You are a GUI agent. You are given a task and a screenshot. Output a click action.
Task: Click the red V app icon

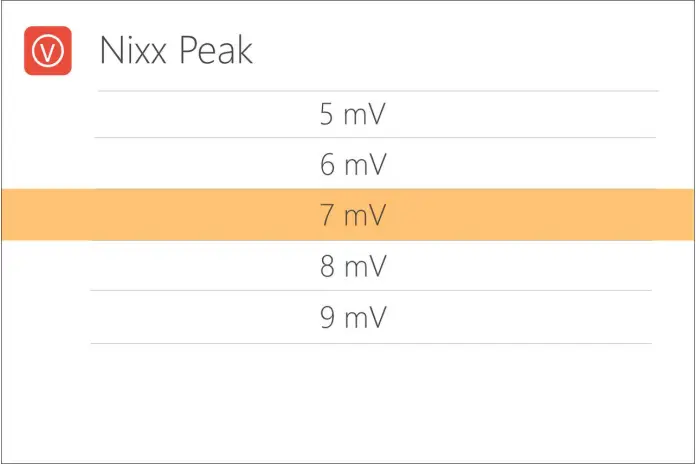click(48, 49)
